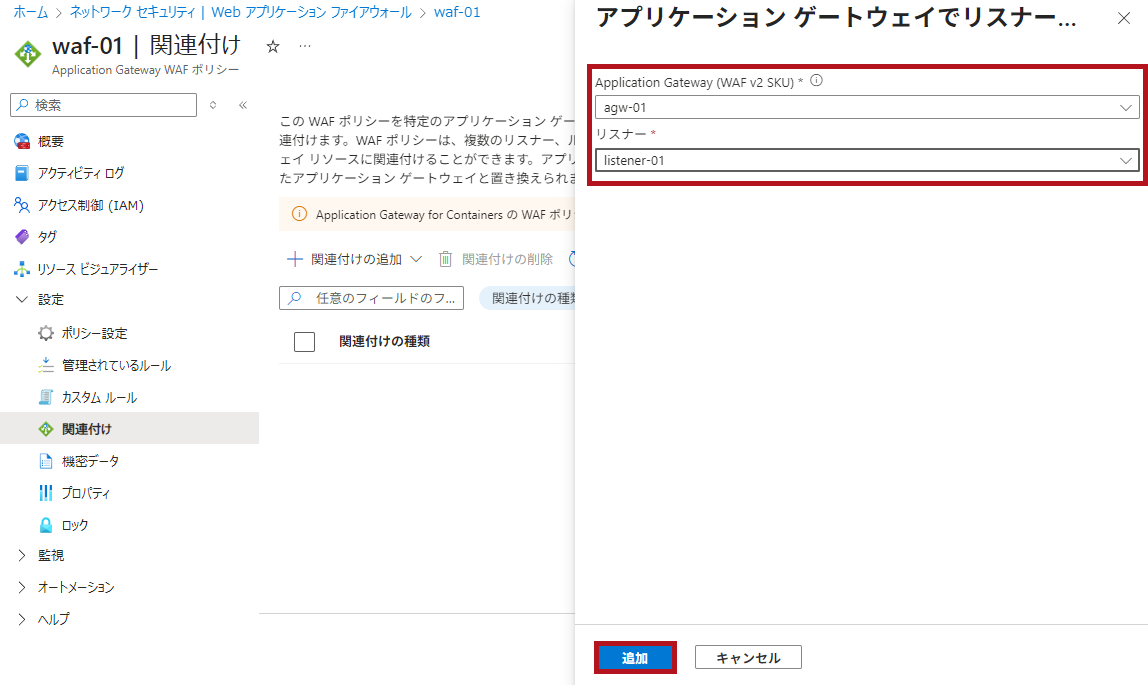Open the ロック lock settings
Screen dimensions: 1148x685
[x=75, y=525]
